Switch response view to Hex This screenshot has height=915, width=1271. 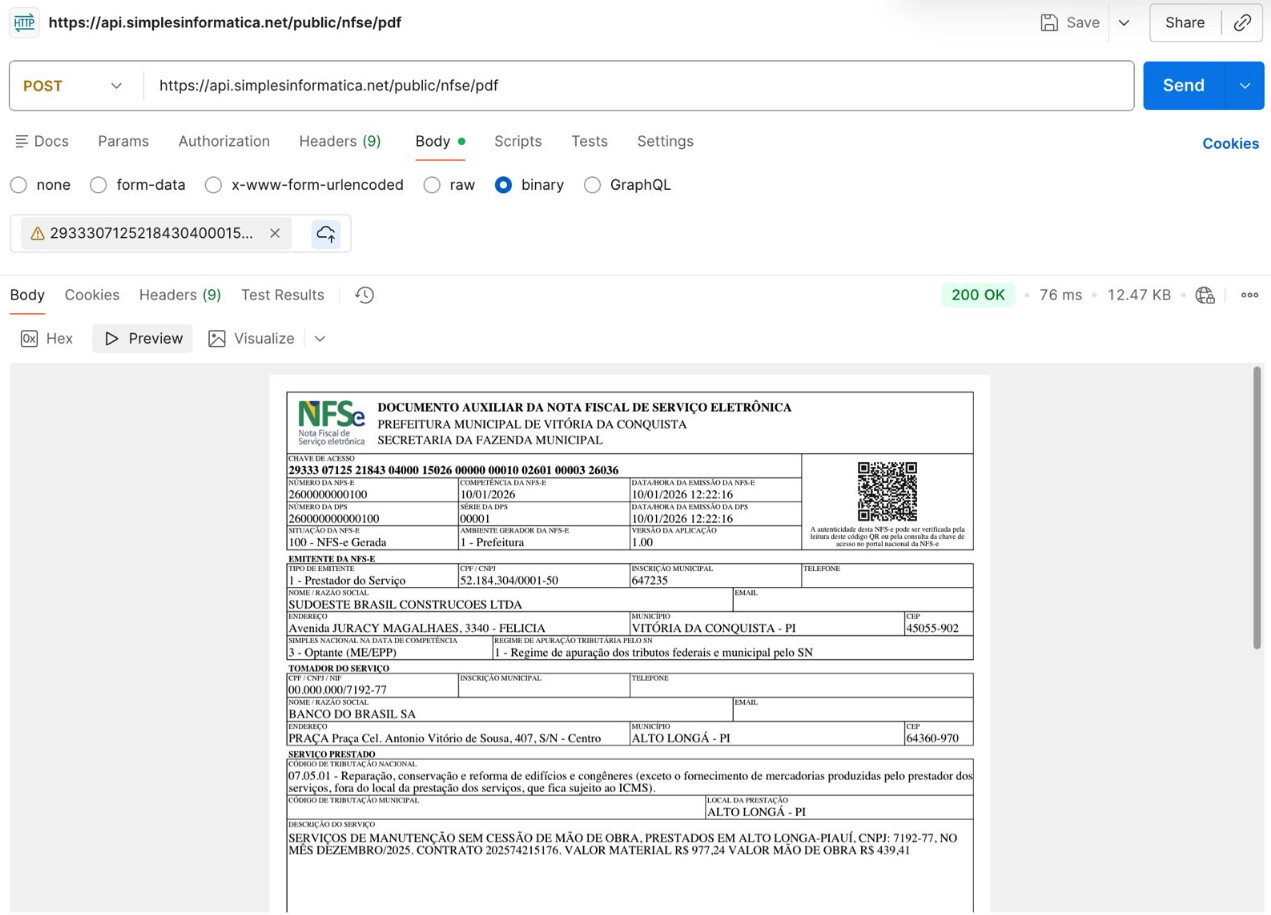click(48, 339)
